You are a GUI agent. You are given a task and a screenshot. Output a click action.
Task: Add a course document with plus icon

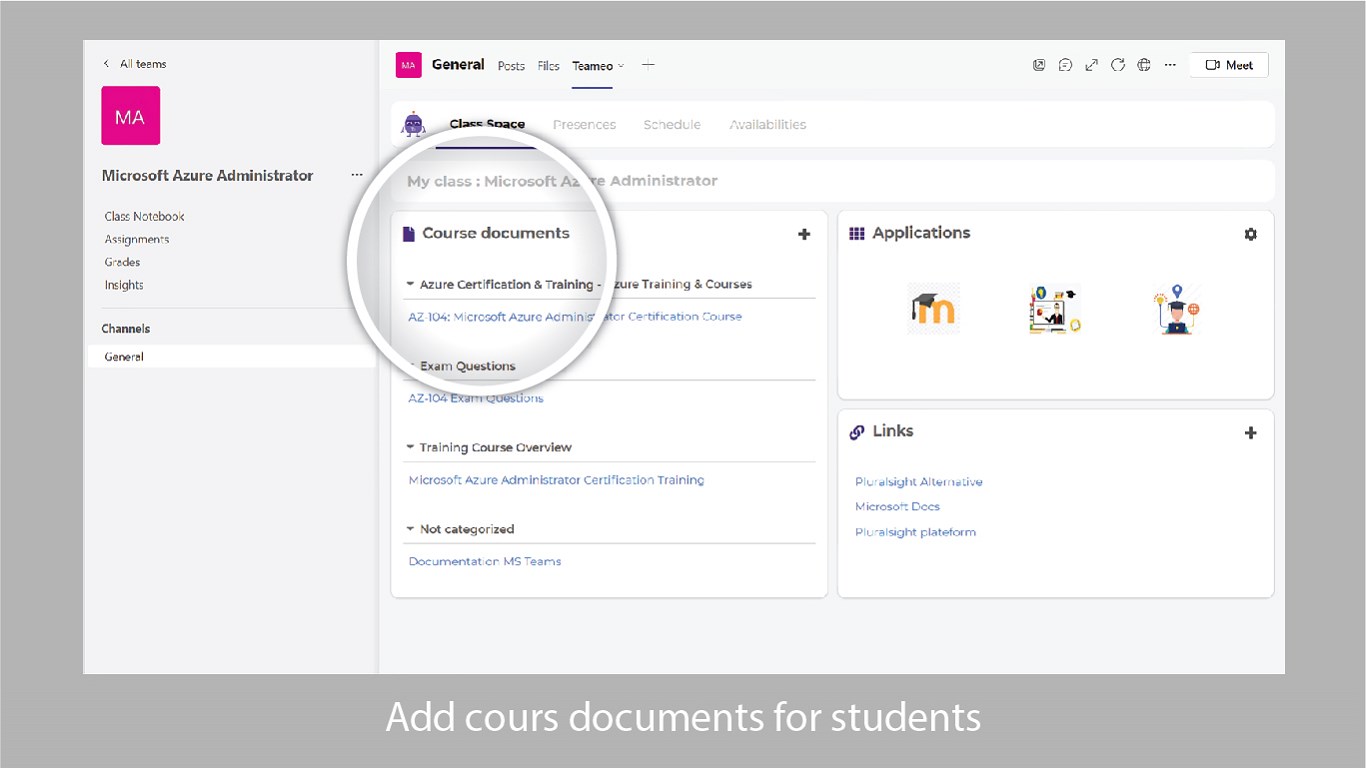[804, 234]
